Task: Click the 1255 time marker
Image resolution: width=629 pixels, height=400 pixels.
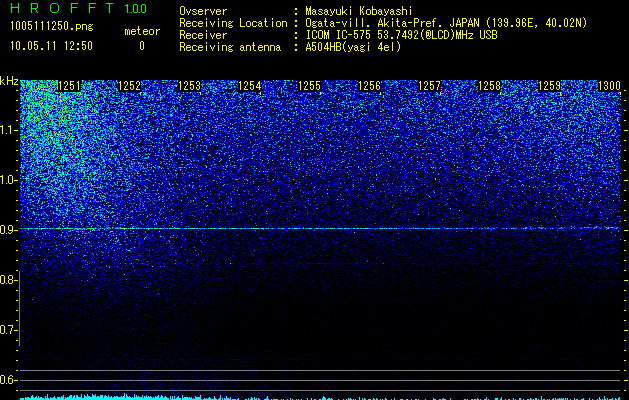Action: tap(309, 86)
